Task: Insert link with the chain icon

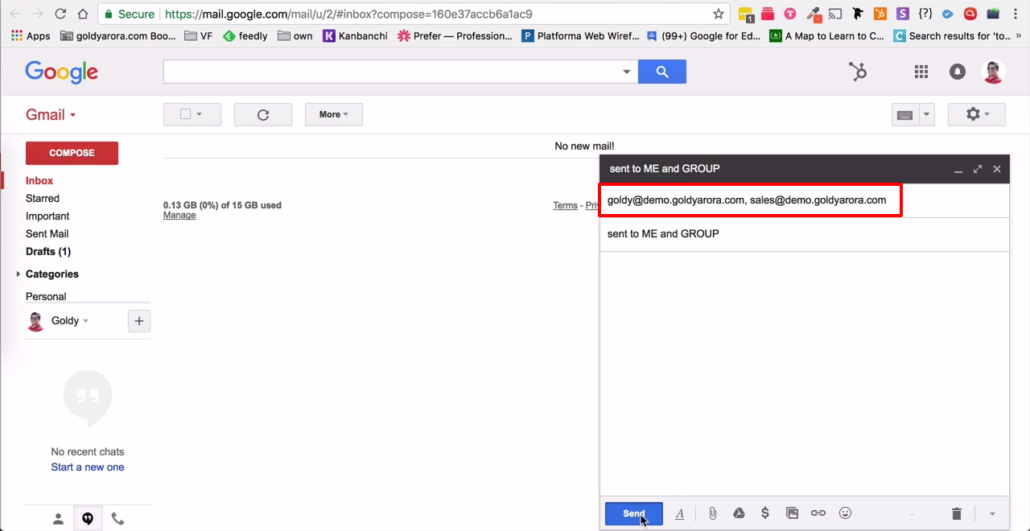Action: pyautogui.click(x=818, y=513)
